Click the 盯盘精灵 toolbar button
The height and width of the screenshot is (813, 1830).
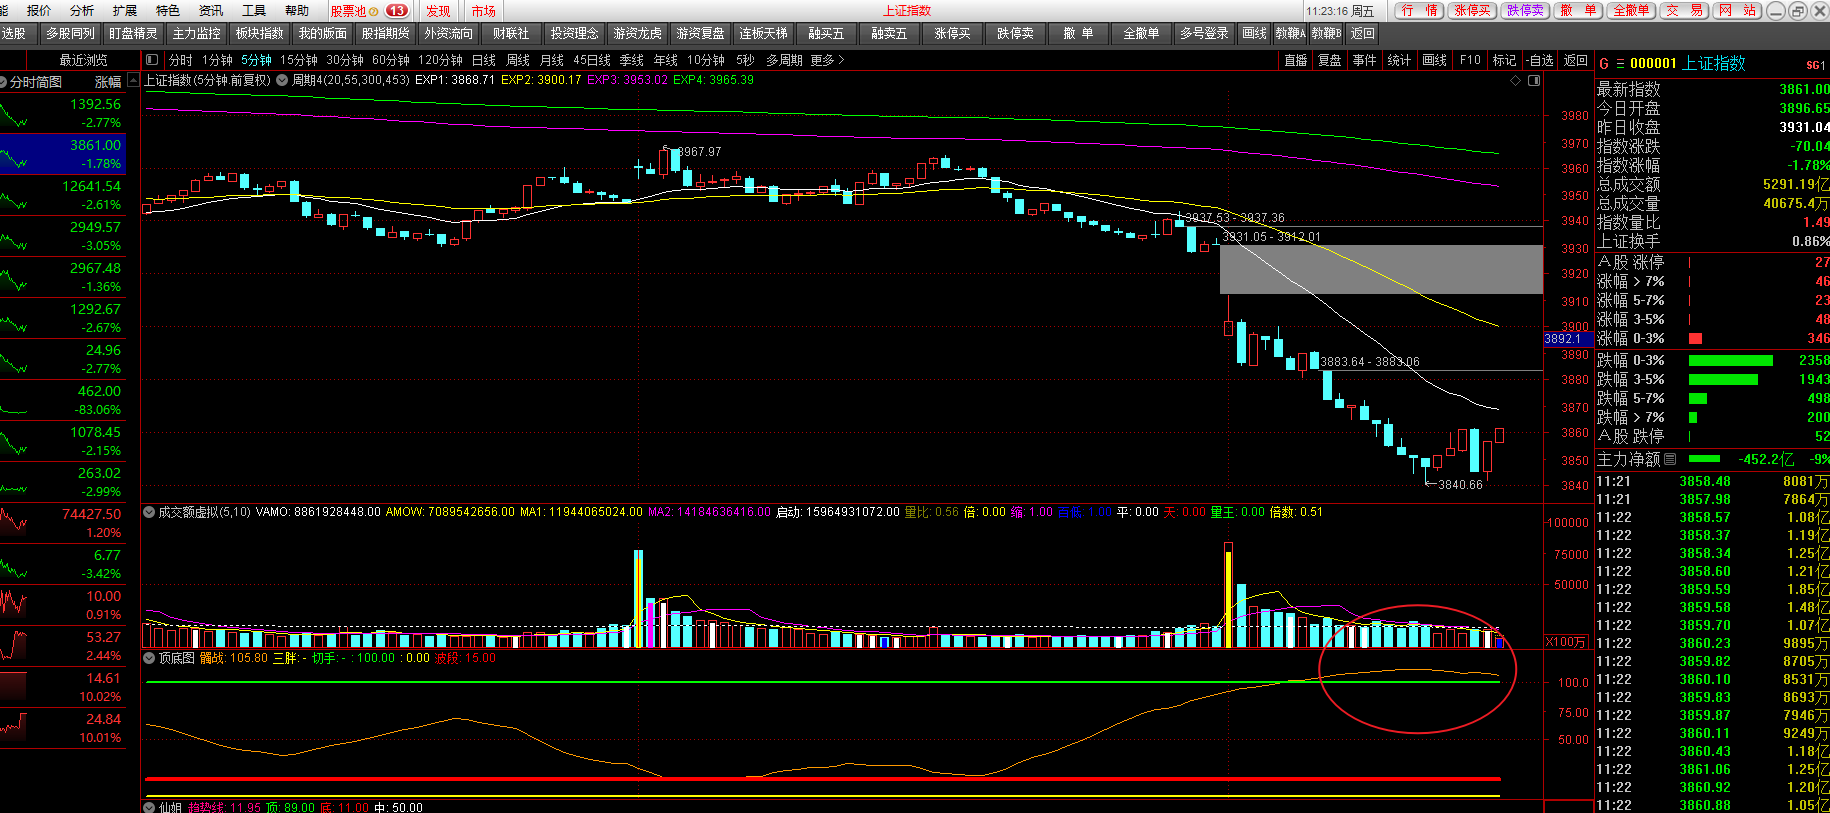pyautogui.click(x=133, y=34)
